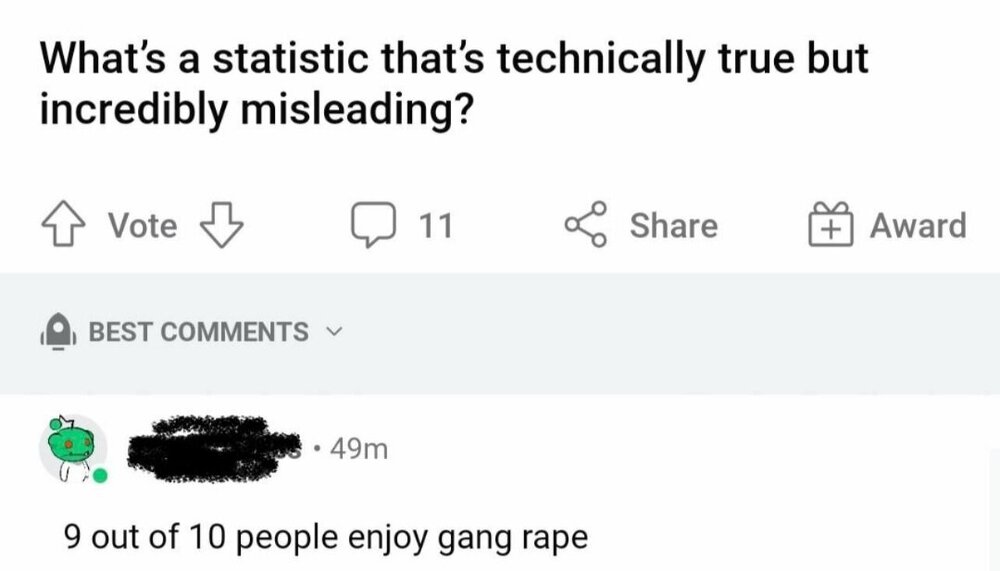Tap the comment body starting "9 out of 10"
Viewport: 1000px width, 571px height.
[x=325, y=537]
